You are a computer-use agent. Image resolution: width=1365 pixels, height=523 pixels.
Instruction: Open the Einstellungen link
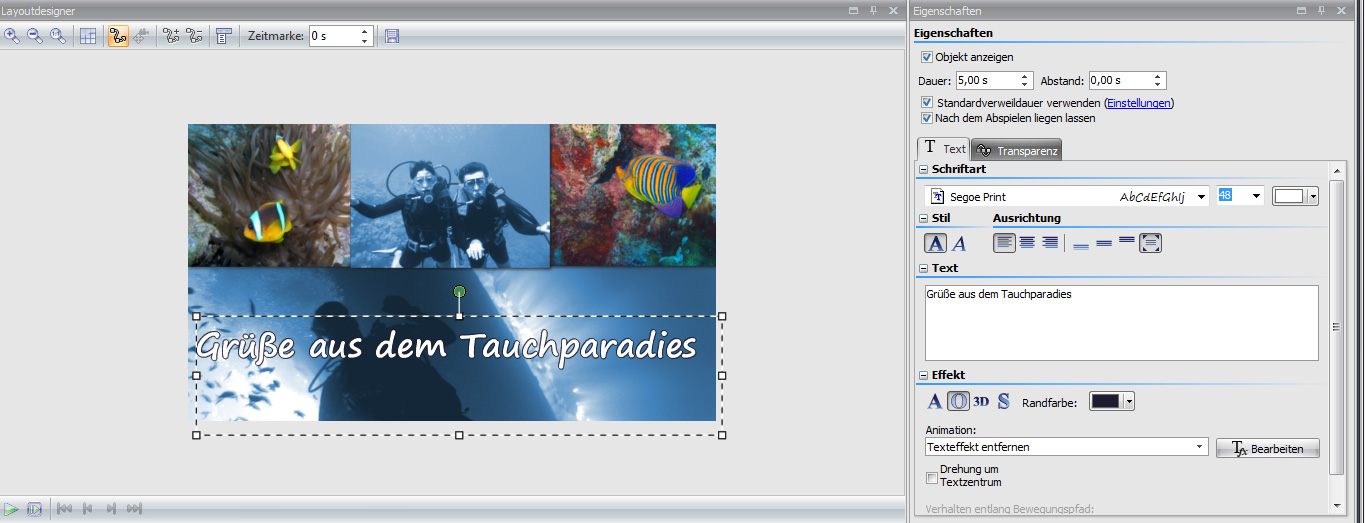point(1138,103)
